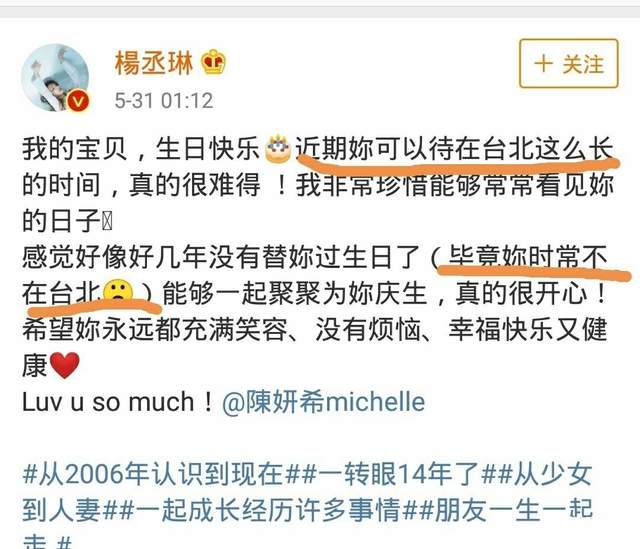Open the post timestamp 5-31 01:12
Viewport: 640px width, 549px height.
pyautogui.click(x=164, y=100)
